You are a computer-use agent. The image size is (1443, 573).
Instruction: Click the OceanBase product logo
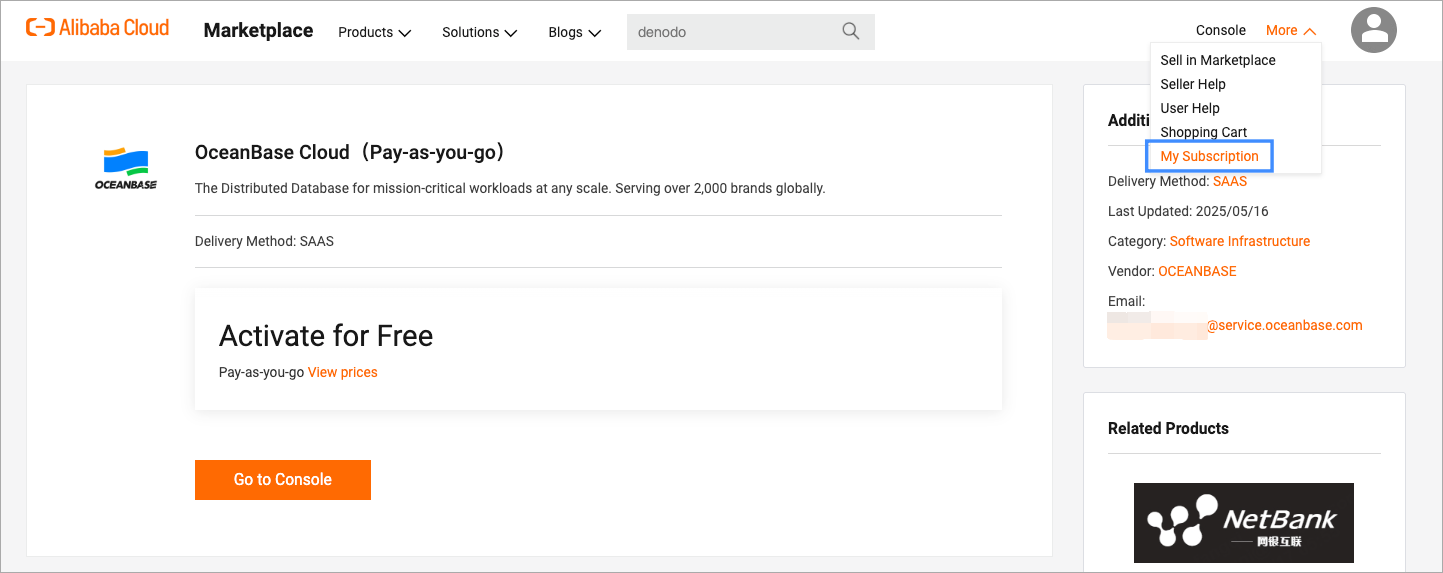click(x=126, y=169)
